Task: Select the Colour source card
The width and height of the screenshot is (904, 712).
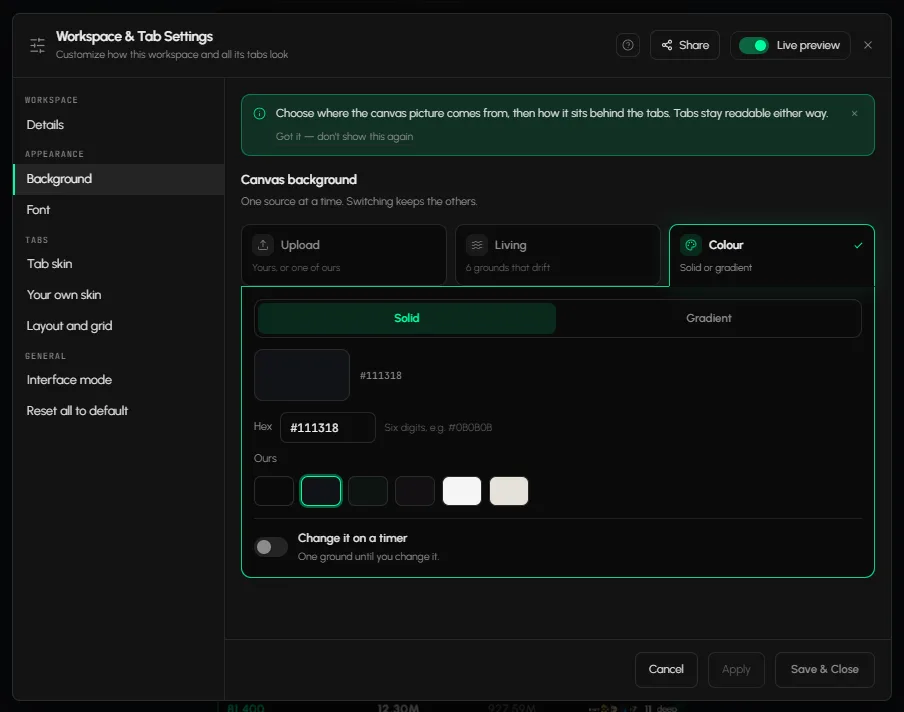Action: [771, 255]
